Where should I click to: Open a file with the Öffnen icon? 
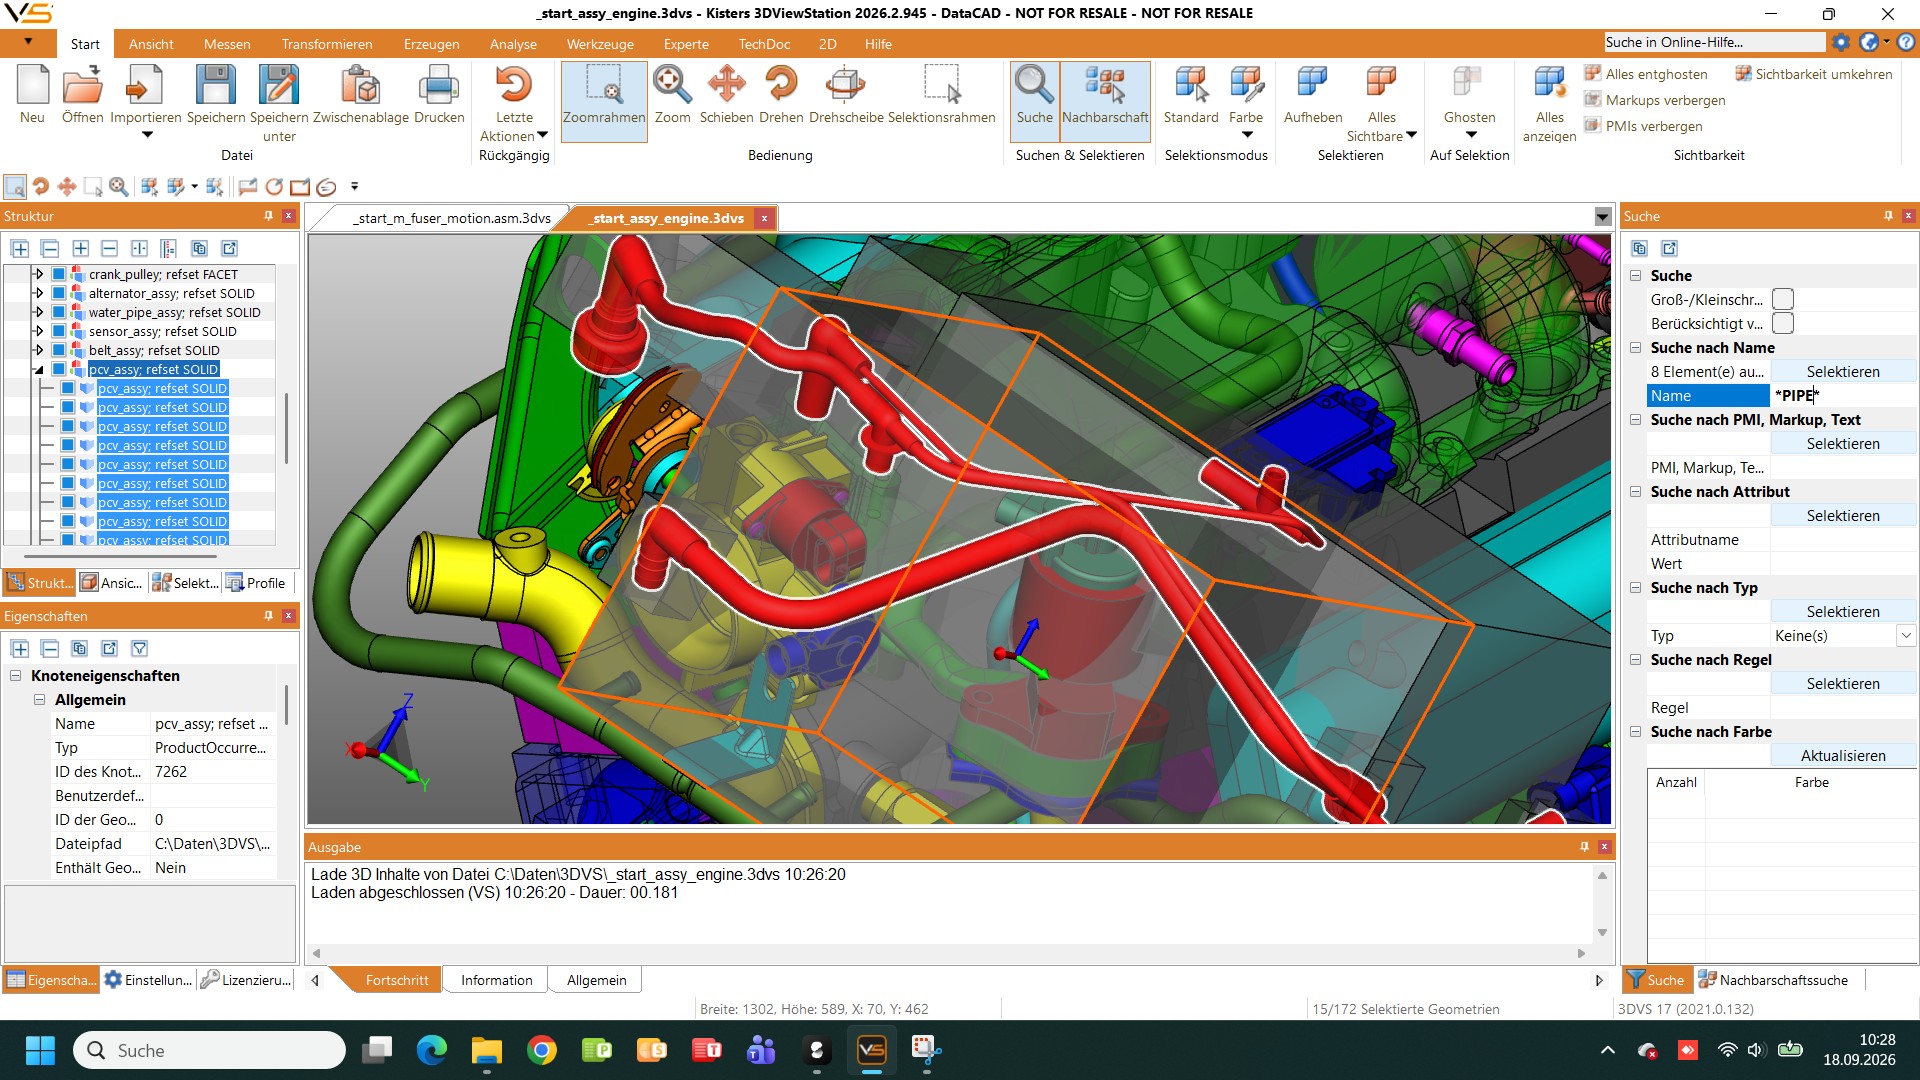pyautogui.click(x=82, y=85)
